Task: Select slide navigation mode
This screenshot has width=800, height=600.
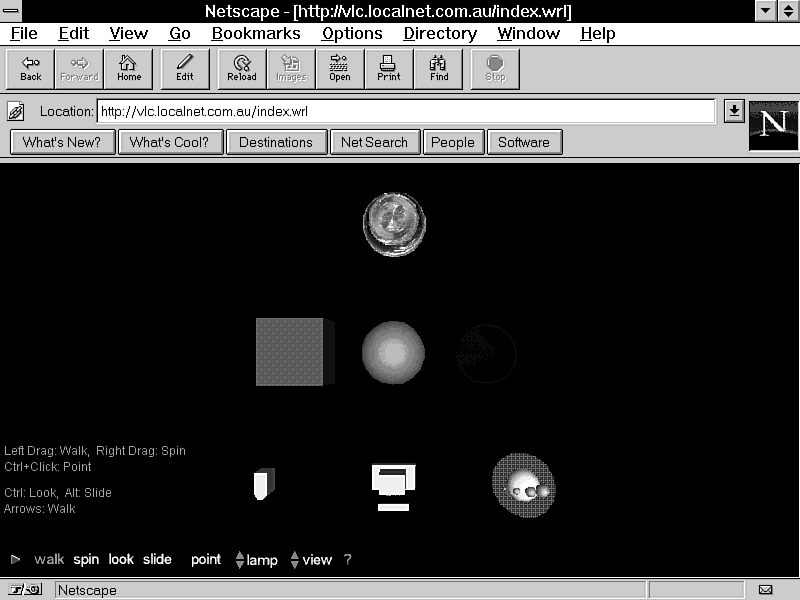Action: (157, 560)
